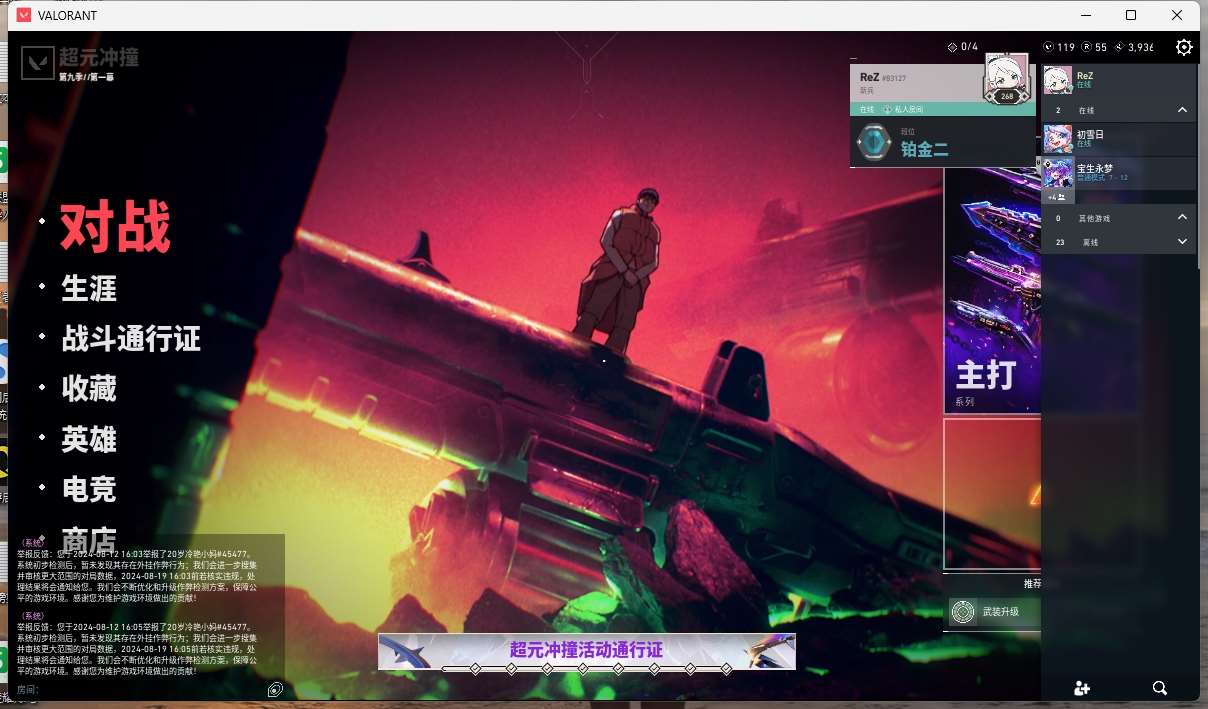Open the 电竞 esports menu

[89, 489]
